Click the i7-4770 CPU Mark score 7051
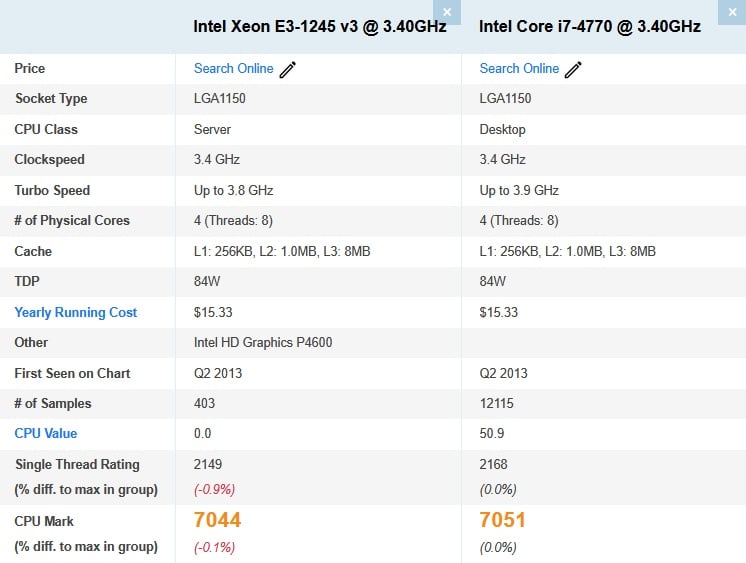The width and height of the screenshot is (746, 563). 502,520
